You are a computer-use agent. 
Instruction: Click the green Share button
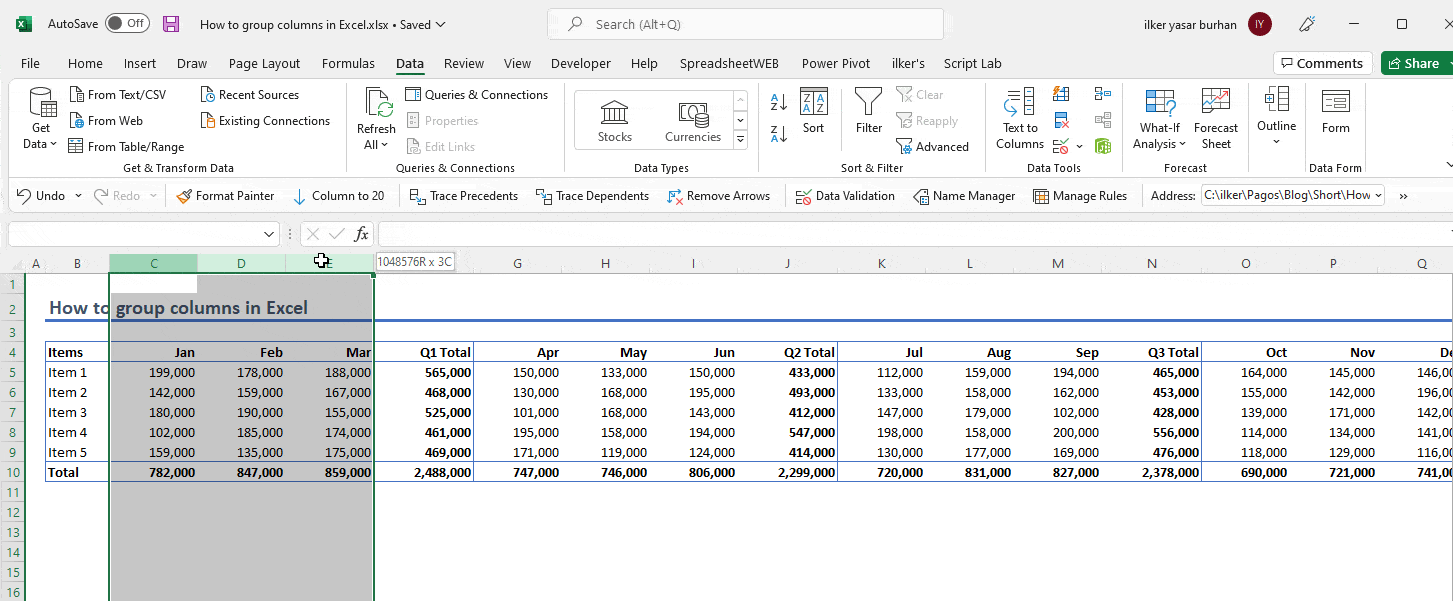coord(1415,62)
